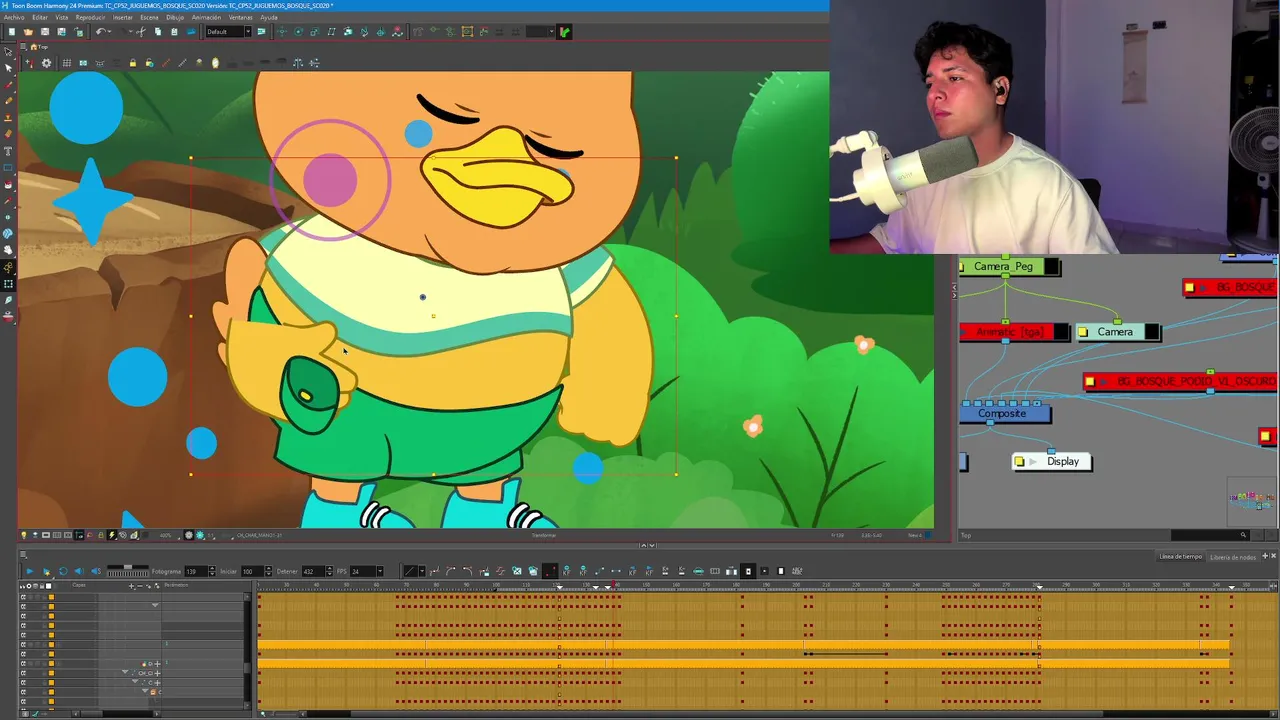1280x720 pixels.
Task: Click the Top breadcrumb in node view
Action: tap(966, 535)
